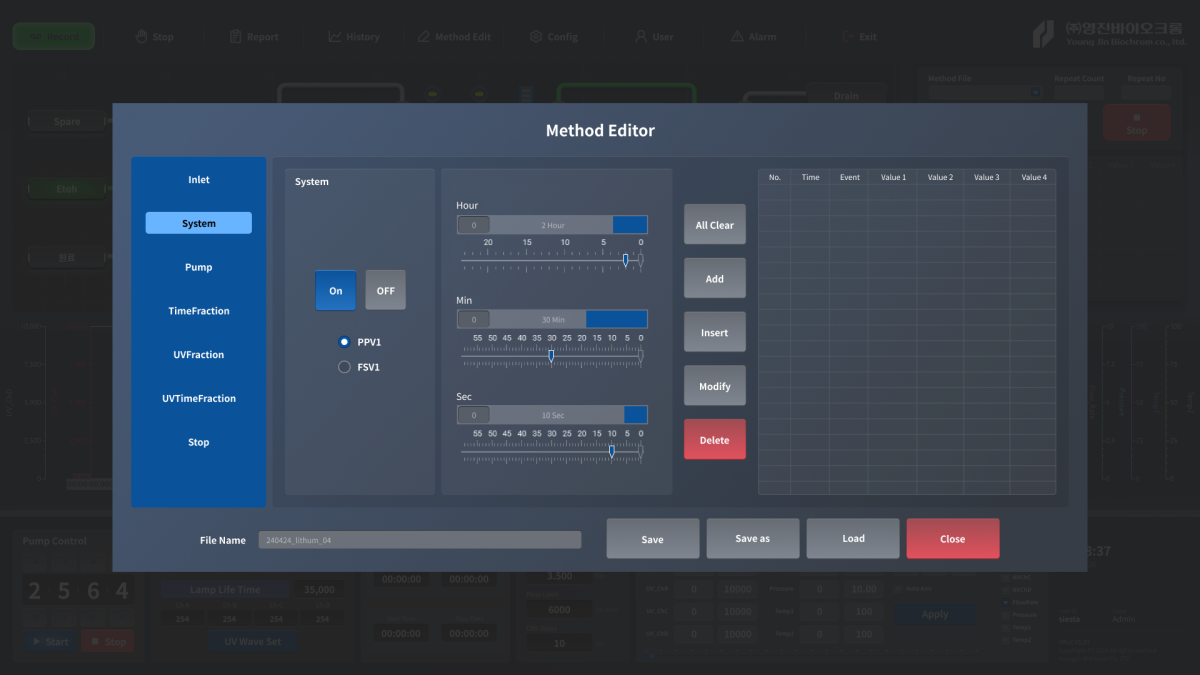
Task: Select the PPV1 radio option
Action: point(345,342)
